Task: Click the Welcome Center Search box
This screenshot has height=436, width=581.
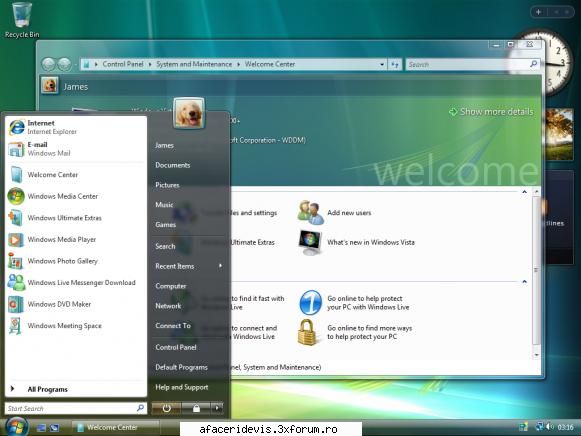Action: (472, 64)
